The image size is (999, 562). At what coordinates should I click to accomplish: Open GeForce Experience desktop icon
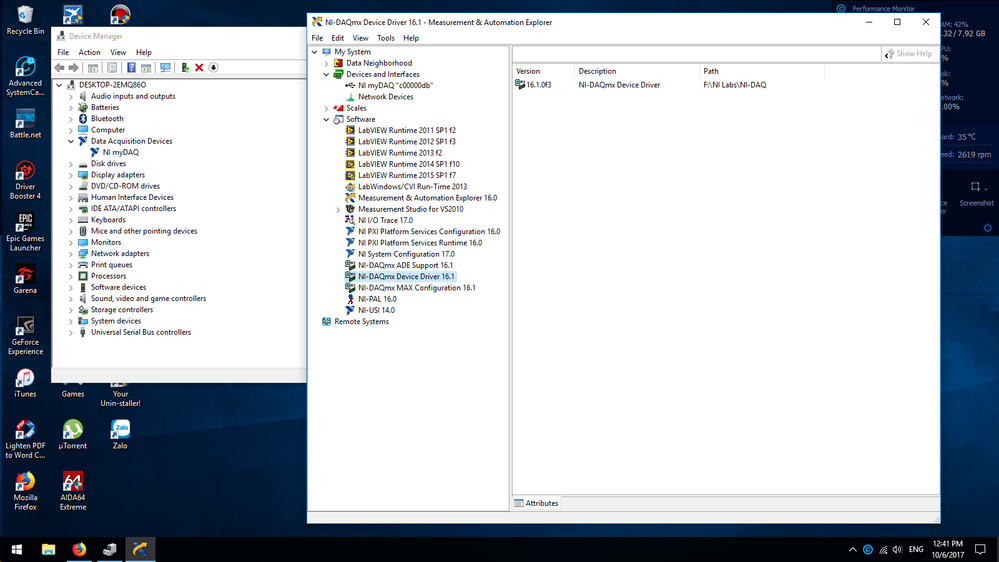coord(25,336)
